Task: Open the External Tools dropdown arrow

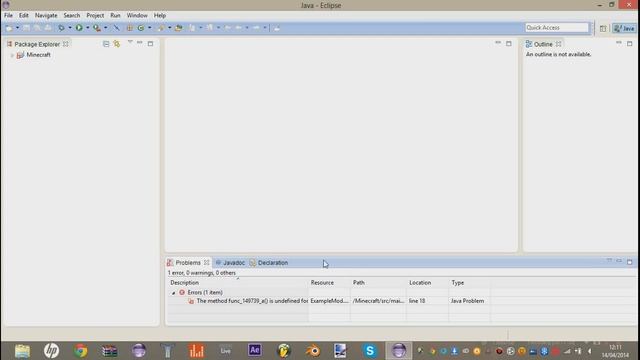Action: (105, 28)
